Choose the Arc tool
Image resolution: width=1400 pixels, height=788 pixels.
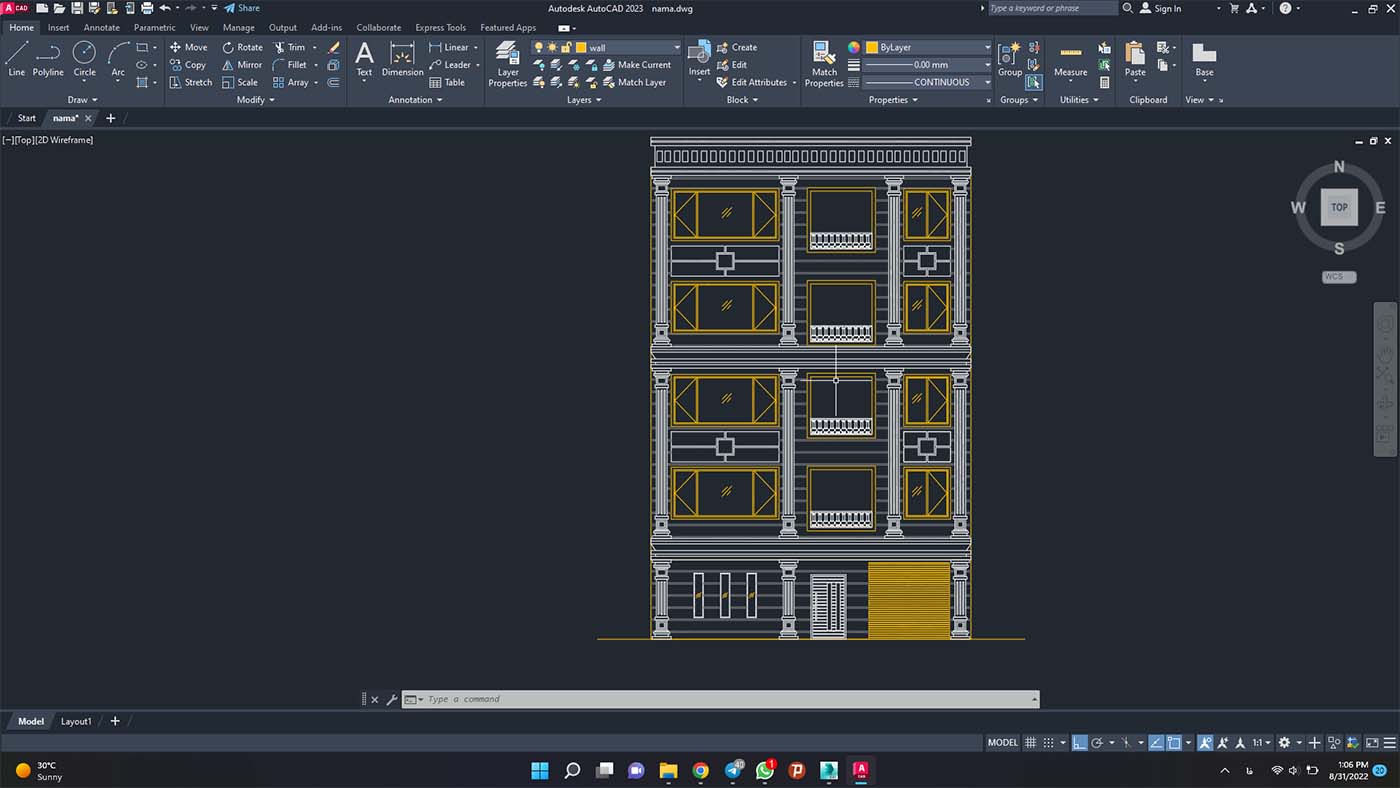point(118,59)
